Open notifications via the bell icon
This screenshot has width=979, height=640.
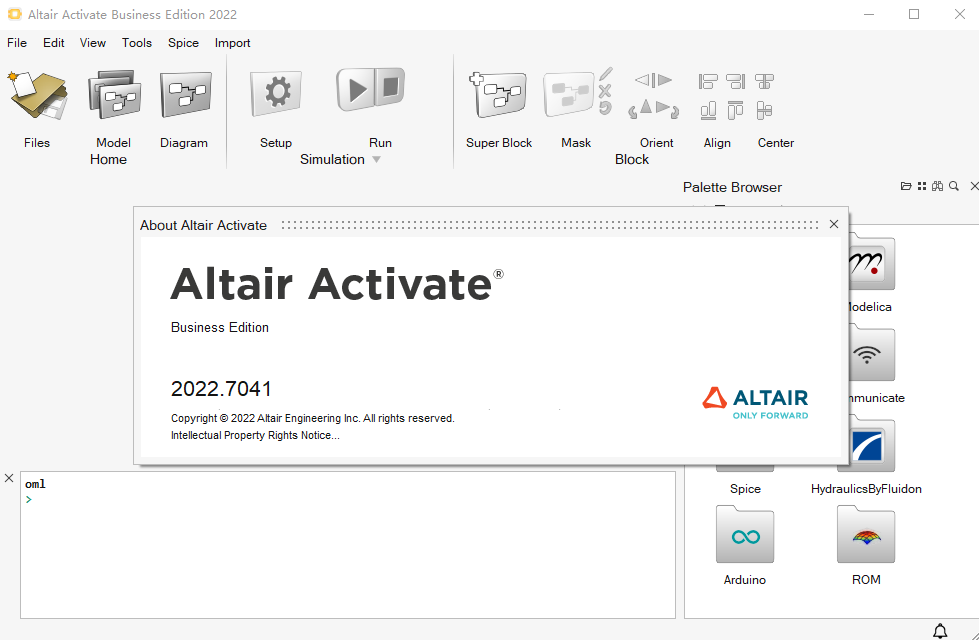pyautogui.click(x=940, y=631)
